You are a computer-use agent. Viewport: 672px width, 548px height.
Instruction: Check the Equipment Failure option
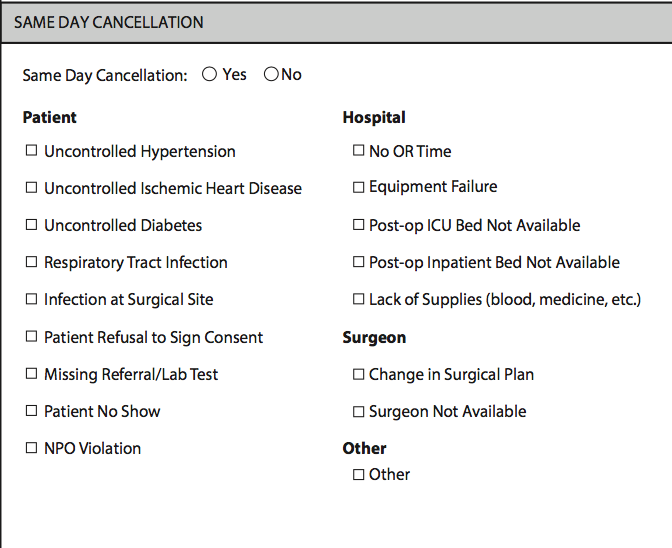(358, 187)
